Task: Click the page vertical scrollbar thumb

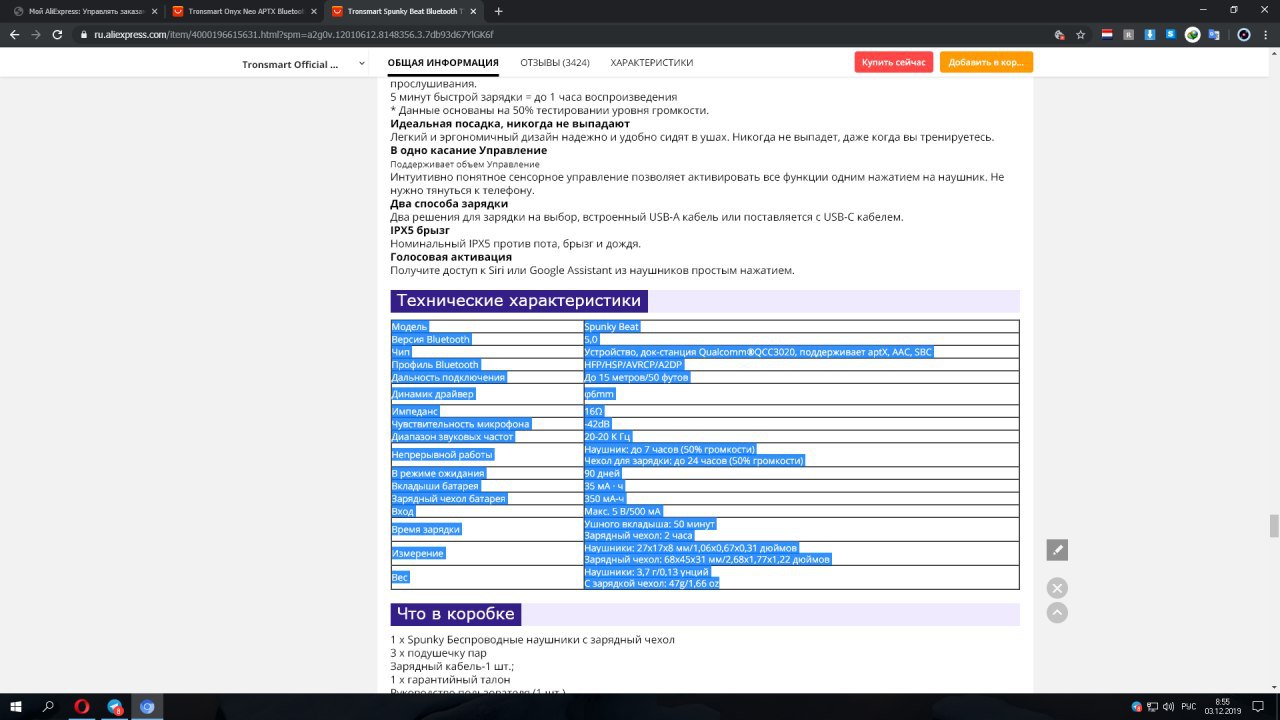Action: (x=1274, y=526)
